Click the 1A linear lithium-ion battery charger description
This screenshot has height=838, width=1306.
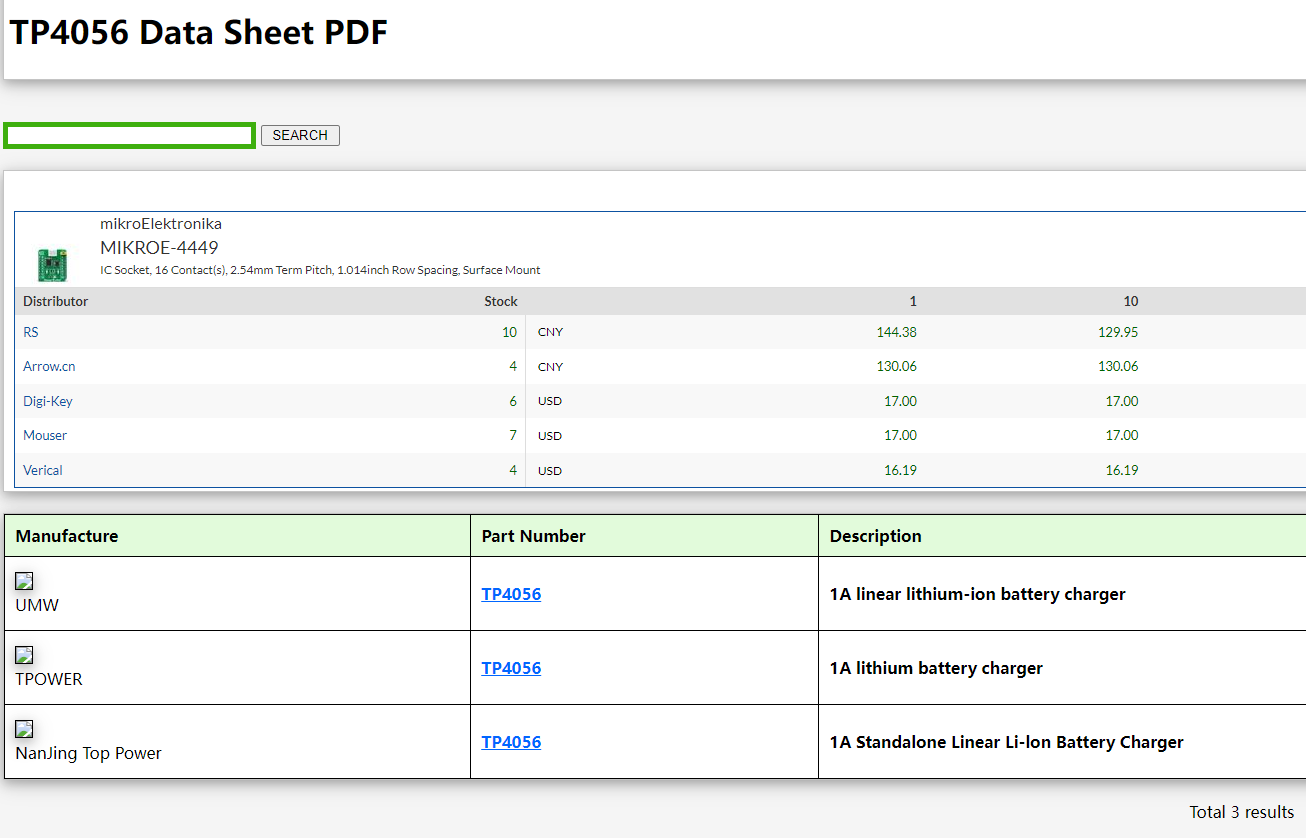(x=978, y=594)
